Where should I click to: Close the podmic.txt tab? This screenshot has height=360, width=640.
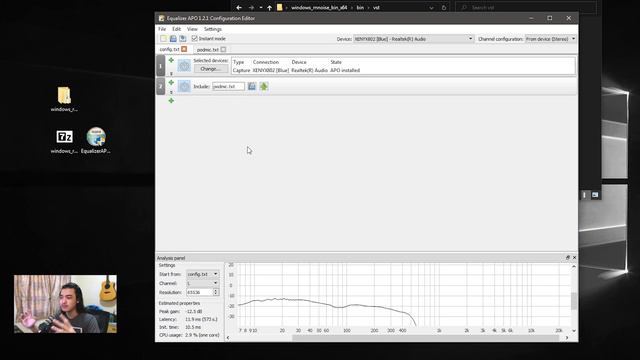pyautogui.click(x=223, y=49)
